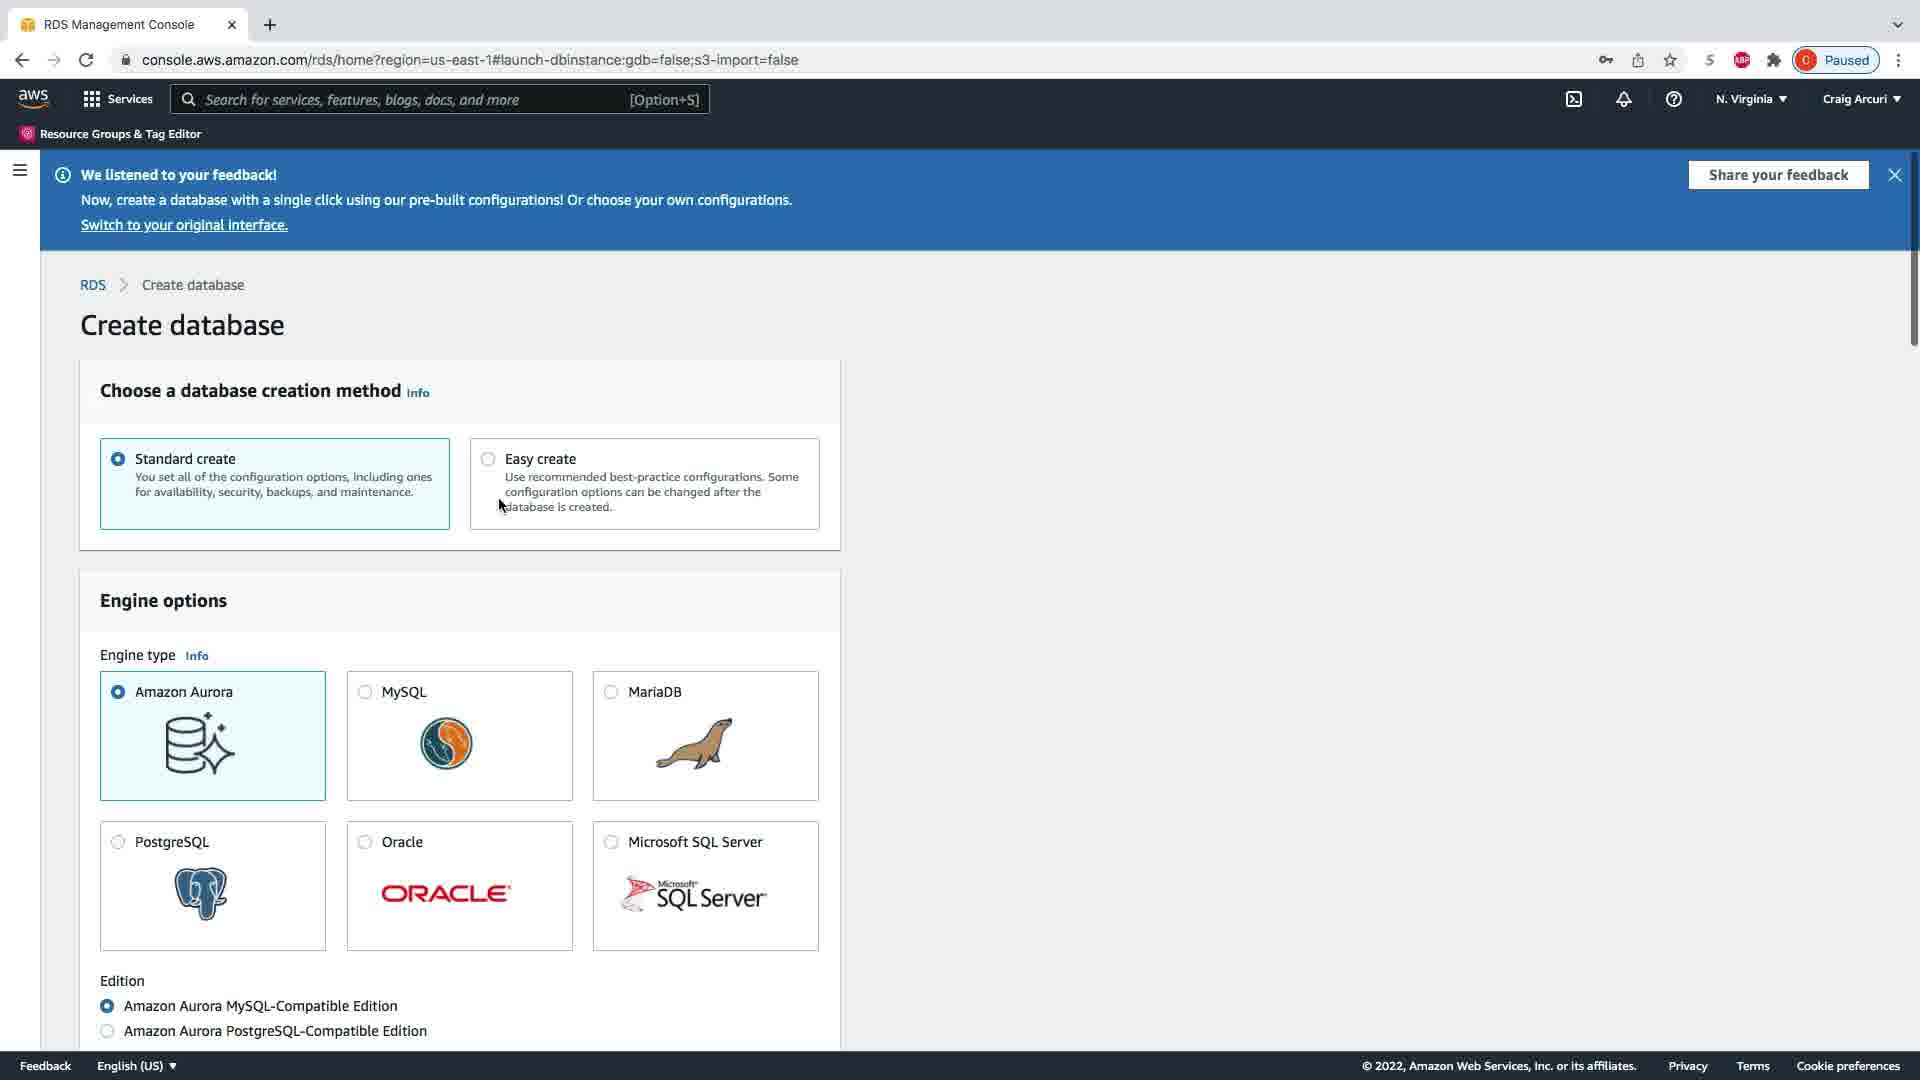Open the Services grid menu

pos(117,99)
